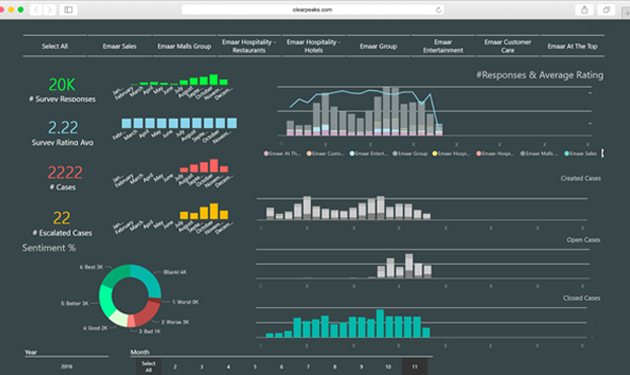Select the Emaar Group legend dot

[395, 154]
